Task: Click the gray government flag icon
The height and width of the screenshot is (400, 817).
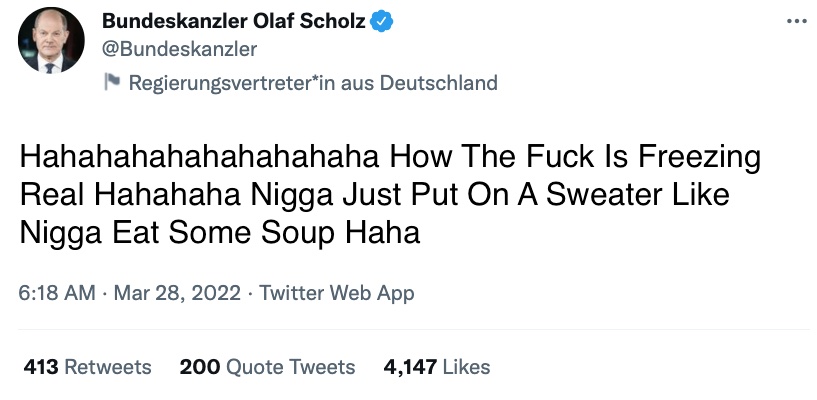Action: point(113,83)
